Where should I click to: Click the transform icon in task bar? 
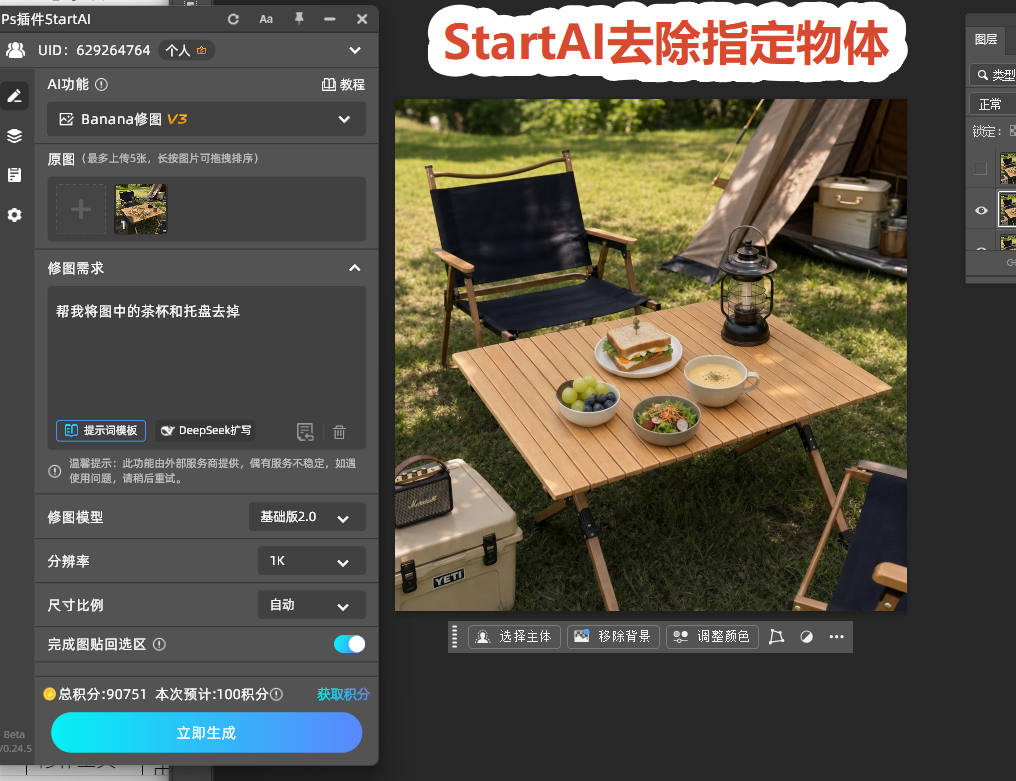[x=776, y=636]
